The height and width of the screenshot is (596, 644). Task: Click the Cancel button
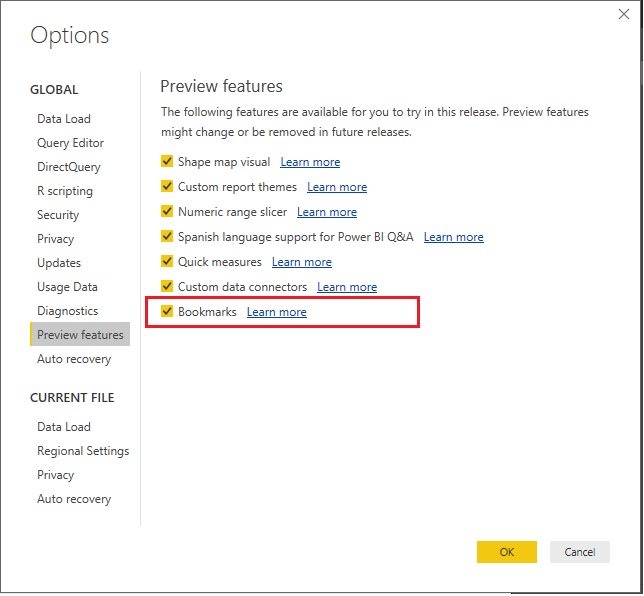tap(580, 552)
